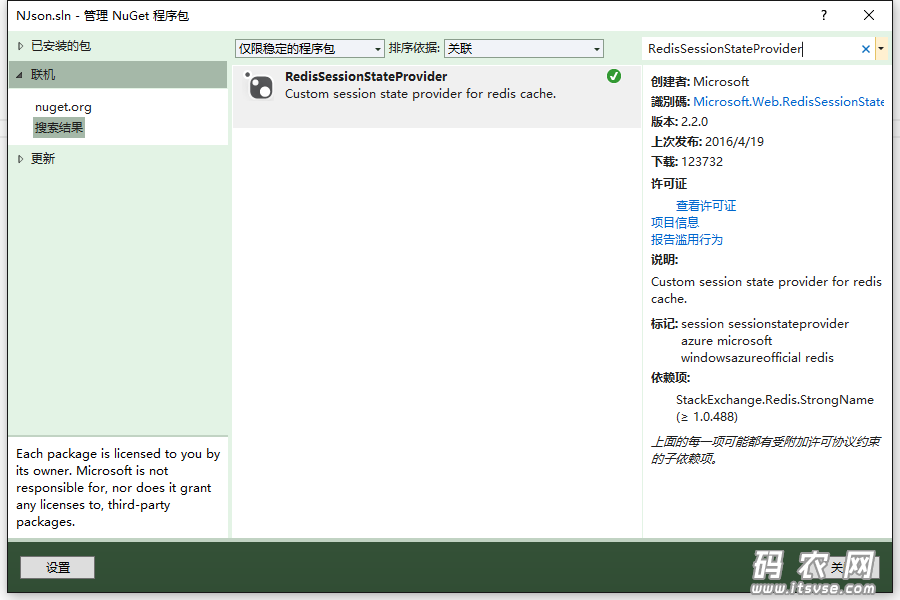Select 搜索结果 tree item
900x600 pixels.
[59, 127]
